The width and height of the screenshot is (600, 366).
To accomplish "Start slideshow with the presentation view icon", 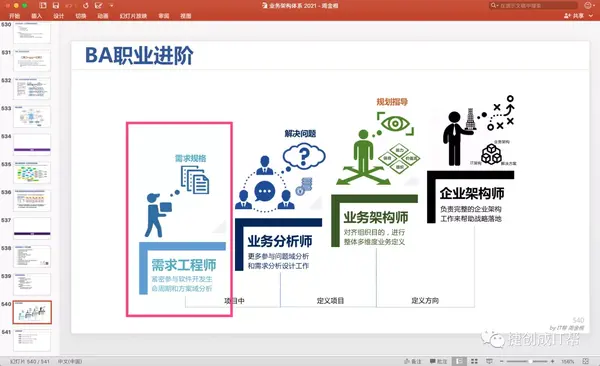I will click(489, 361).
